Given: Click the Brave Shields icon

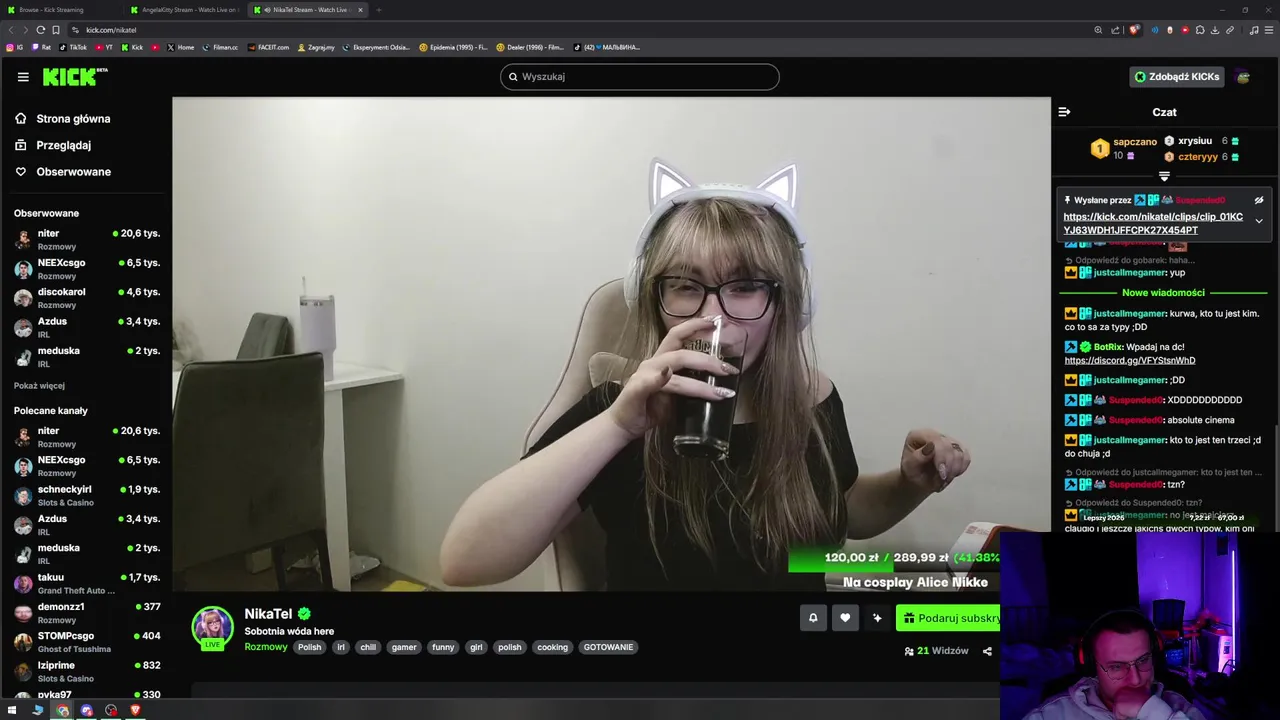Looking at the screenshot, I should [1134, 30].
